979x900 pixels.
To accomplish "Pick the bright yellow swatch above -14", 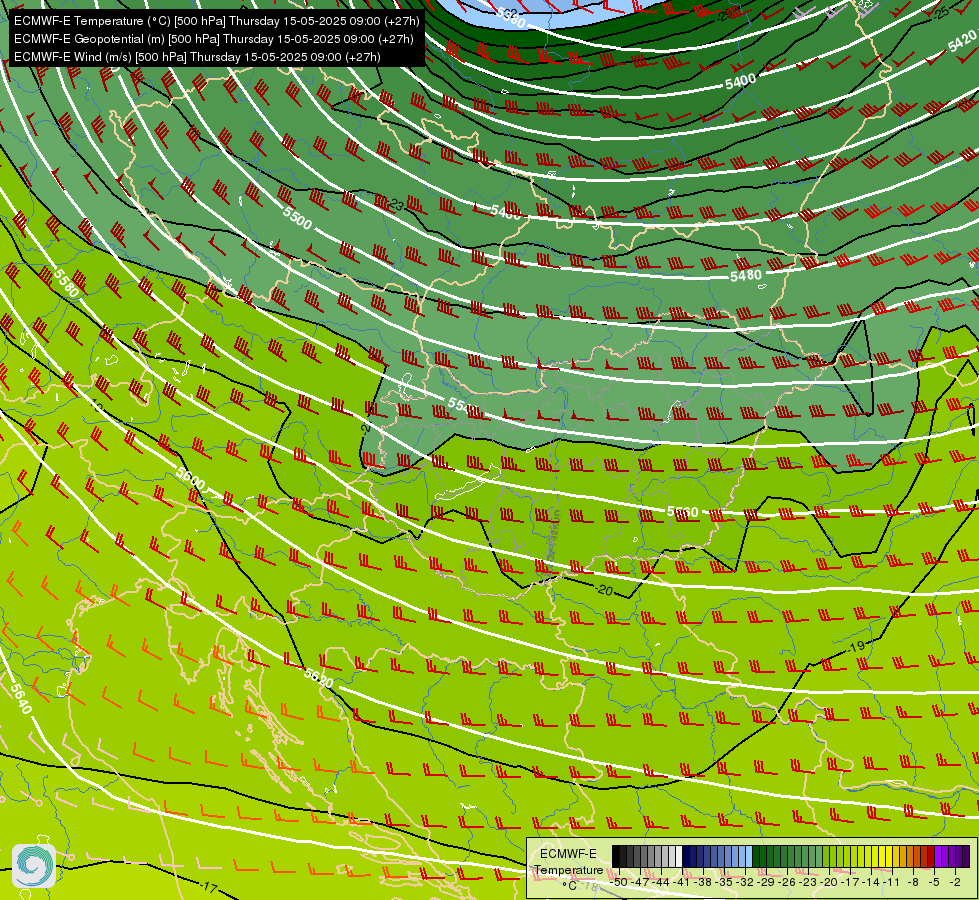I will (x=875, y=856).
